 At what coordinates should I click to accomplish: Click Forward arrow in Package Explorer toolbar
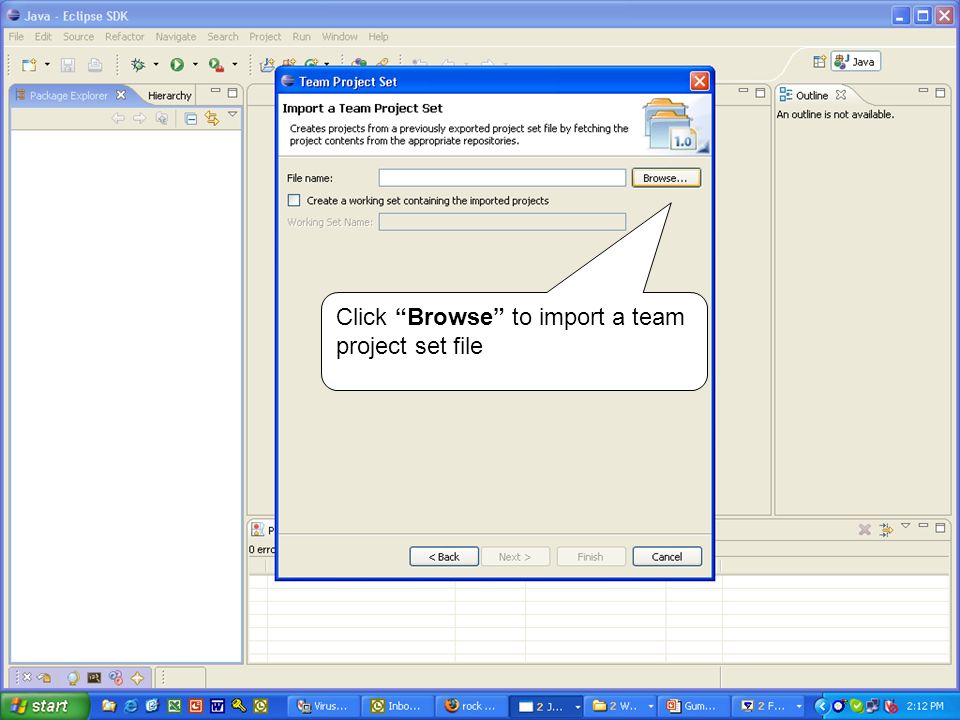pyautogui.click(x=140, y=118)
